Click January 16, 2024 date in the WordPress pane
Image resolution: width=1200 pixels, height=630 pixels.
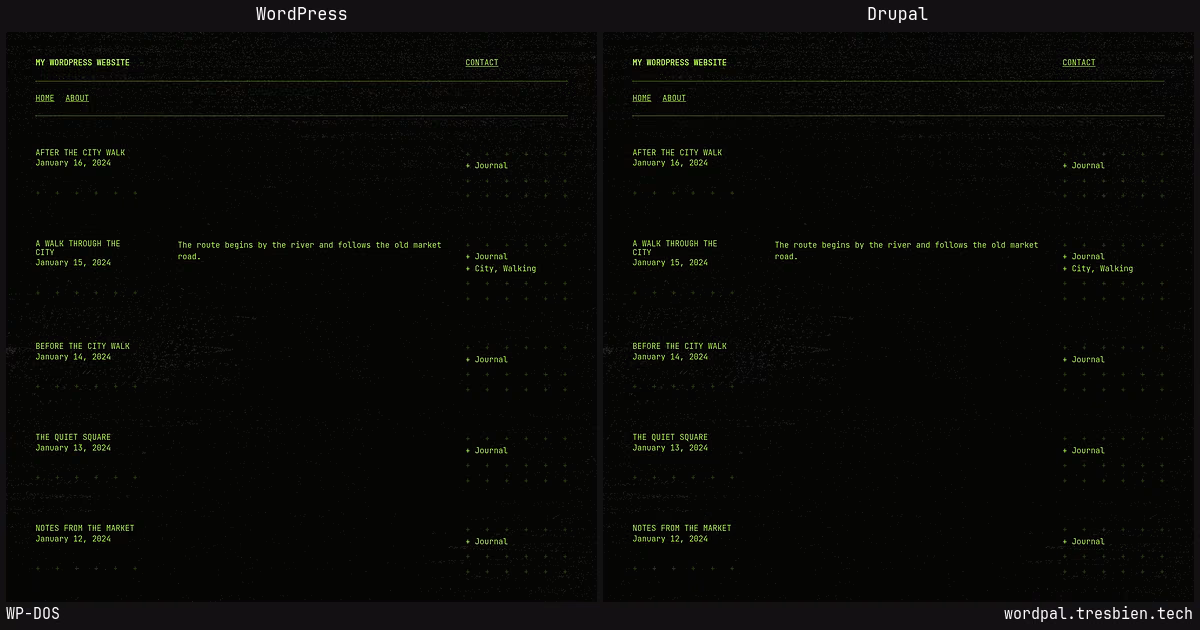tap(73, 162)
